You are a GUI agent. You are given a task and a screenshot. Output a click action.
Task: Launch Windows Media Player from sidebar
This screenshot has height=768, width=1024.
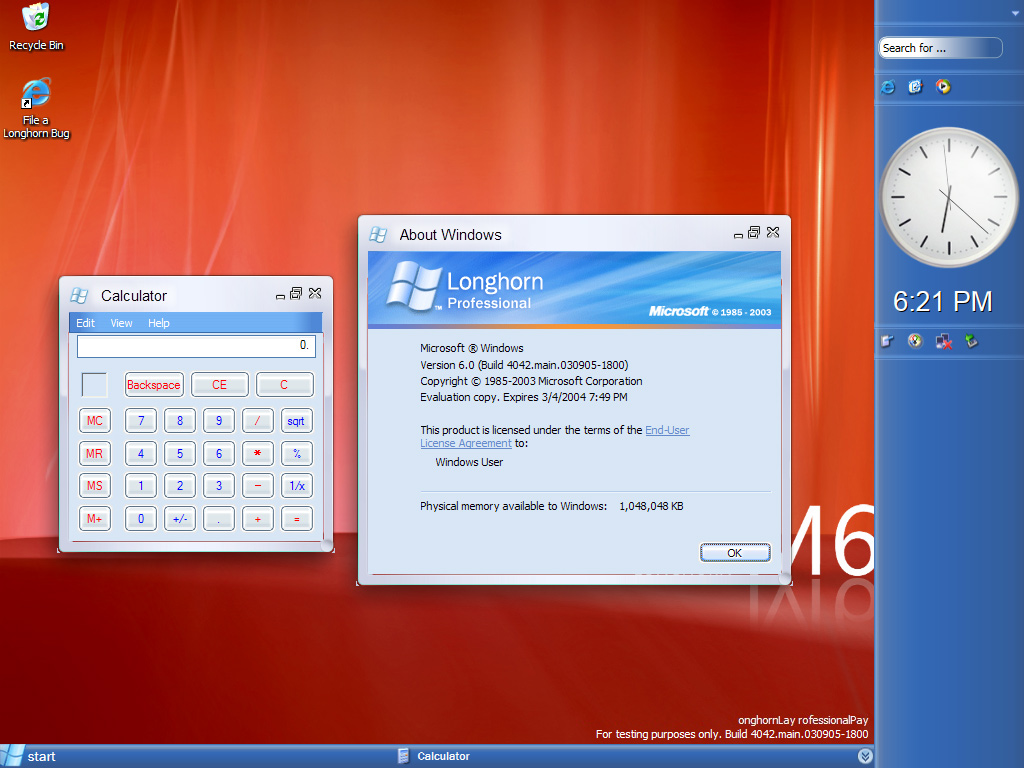[943, 86]
